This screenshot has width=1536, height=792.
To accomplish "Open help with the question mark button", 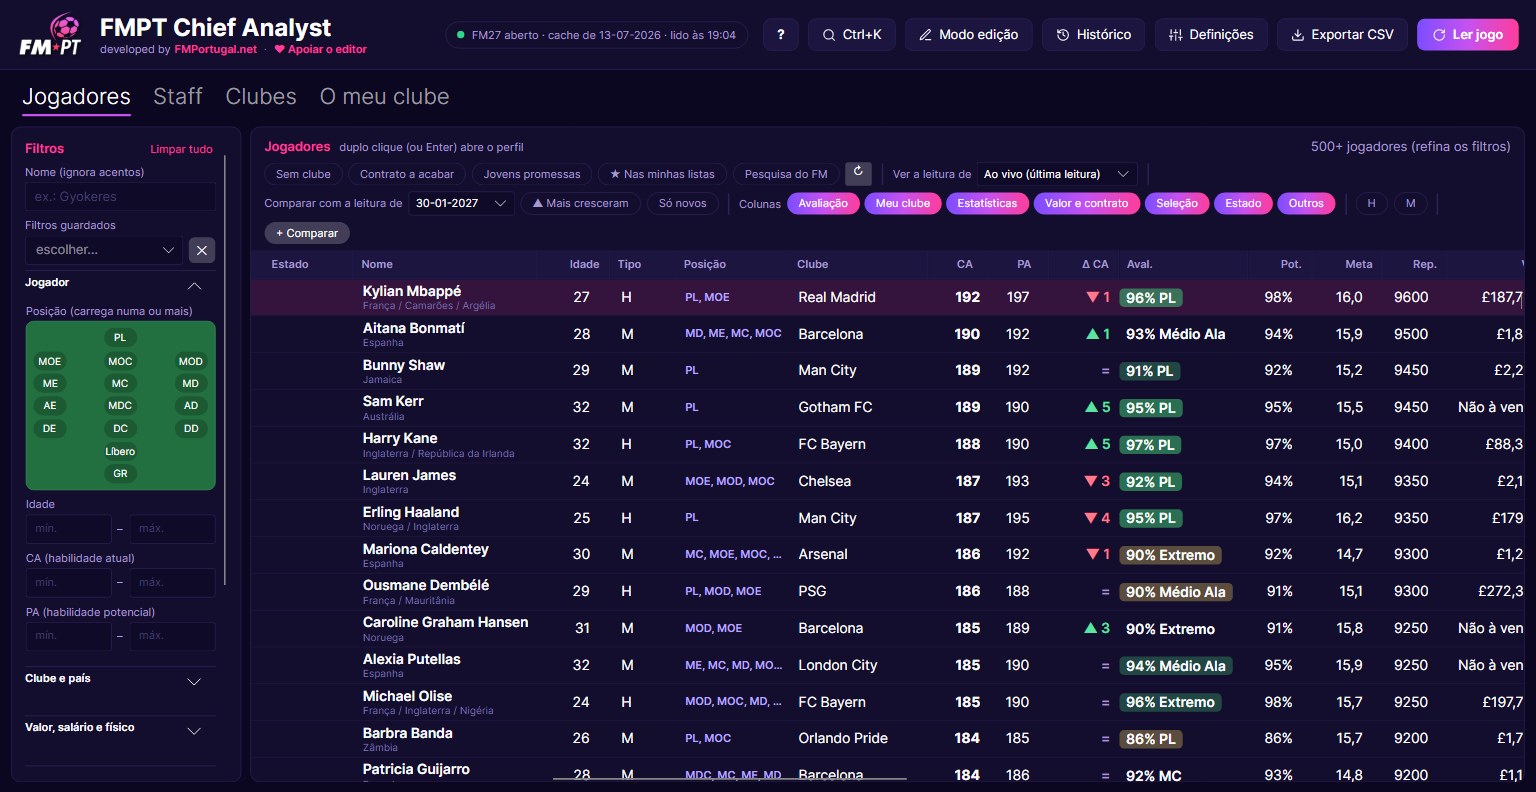I will pos(780,34).
